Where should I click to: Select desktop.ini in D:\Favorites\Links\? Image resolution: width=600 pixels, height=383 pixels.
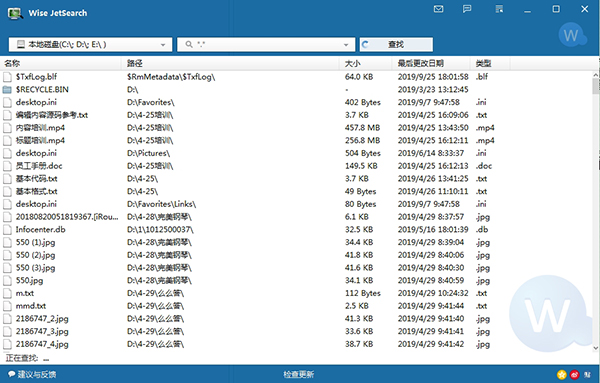pyautogui.click(x=296, y=204)
